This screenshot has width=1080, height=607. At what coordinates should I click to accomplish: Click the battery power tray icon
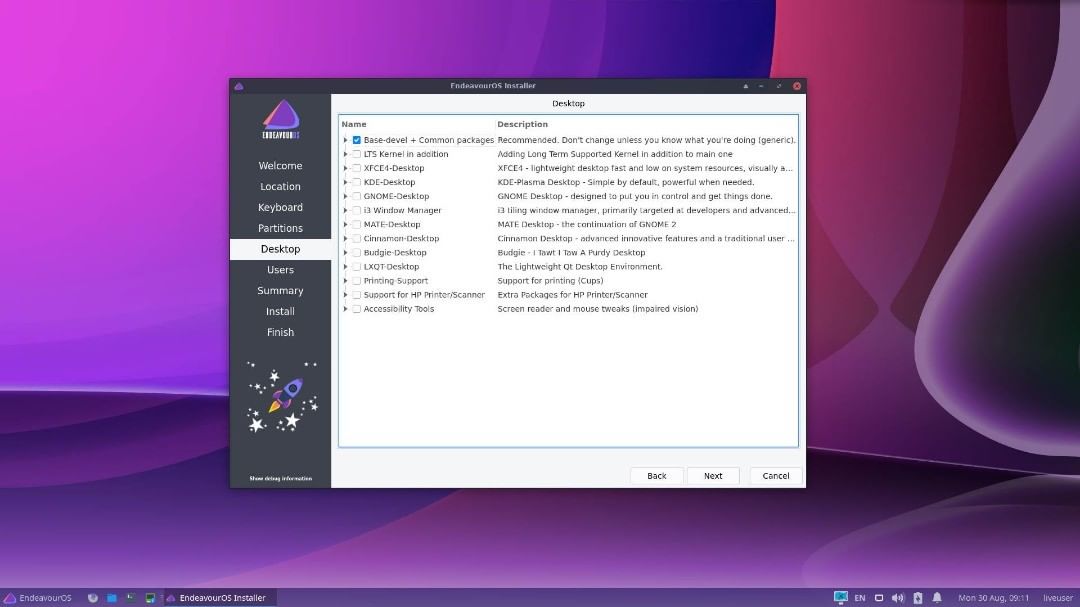click(917, 598)
